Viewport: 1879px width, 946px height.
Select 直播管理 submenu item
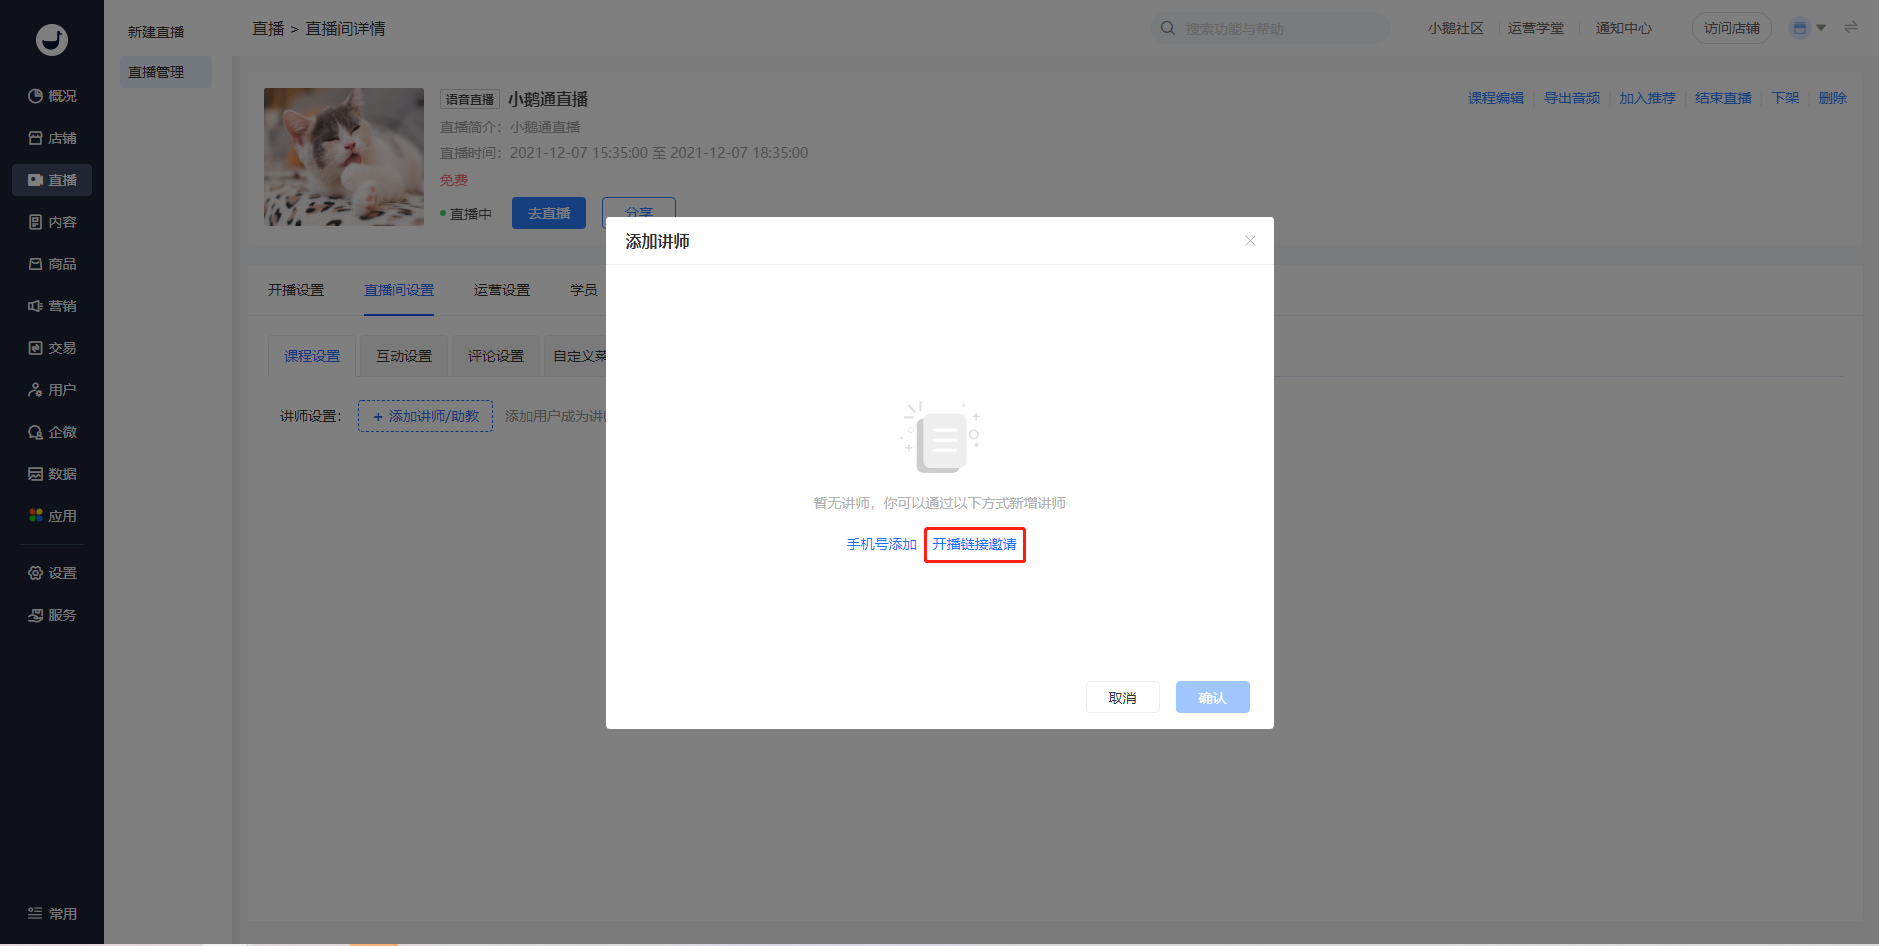(x=166, y=72)
